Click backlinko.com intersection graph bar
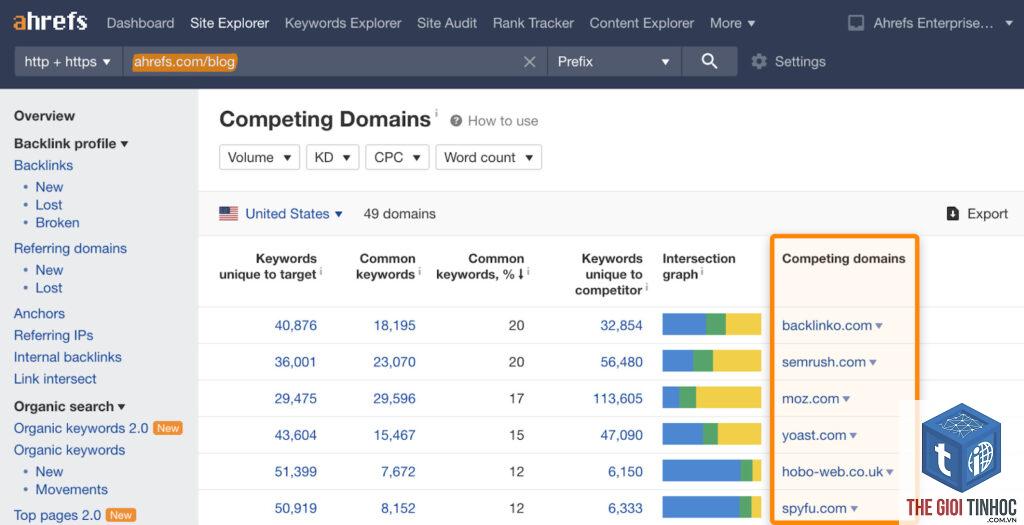The width and height of the screenshot is (1024, 525). [712, 325]
